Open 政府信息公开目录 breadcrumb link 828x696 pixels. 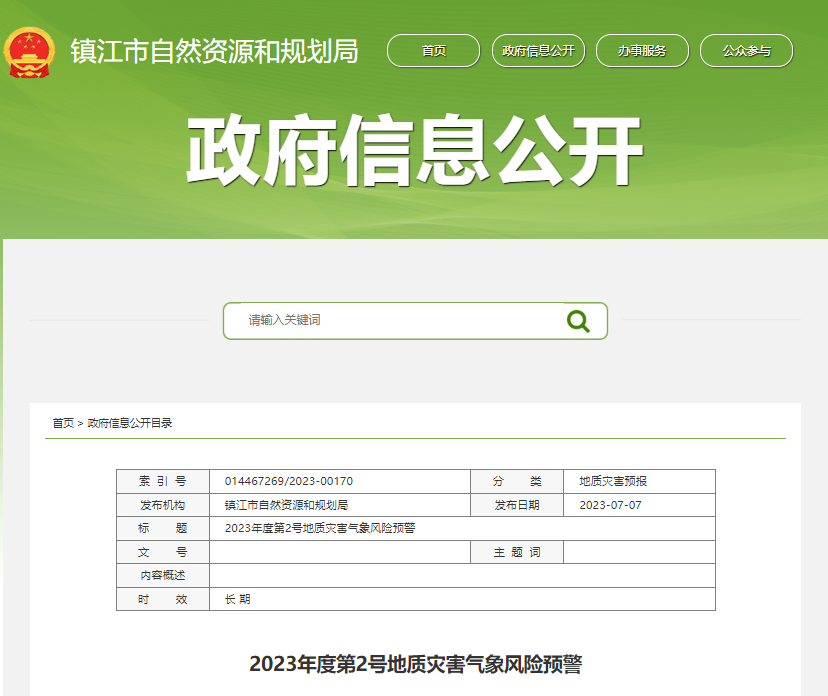pos(130,423)
